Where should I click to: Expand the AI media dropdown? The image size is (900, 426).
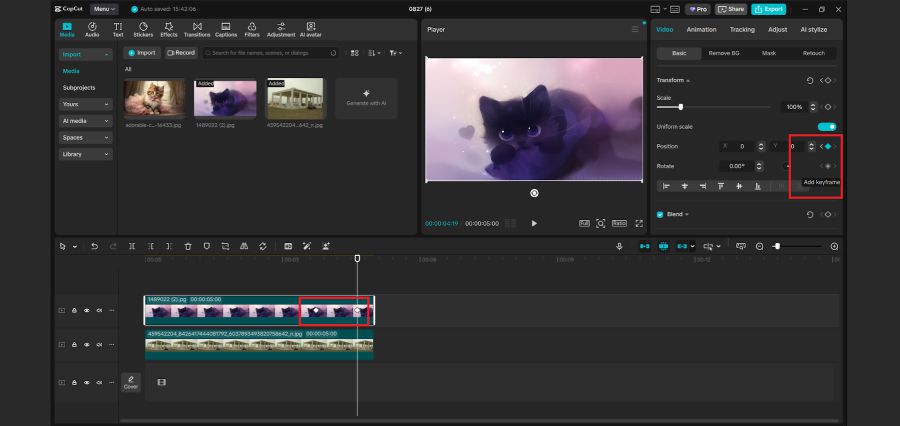85,121
